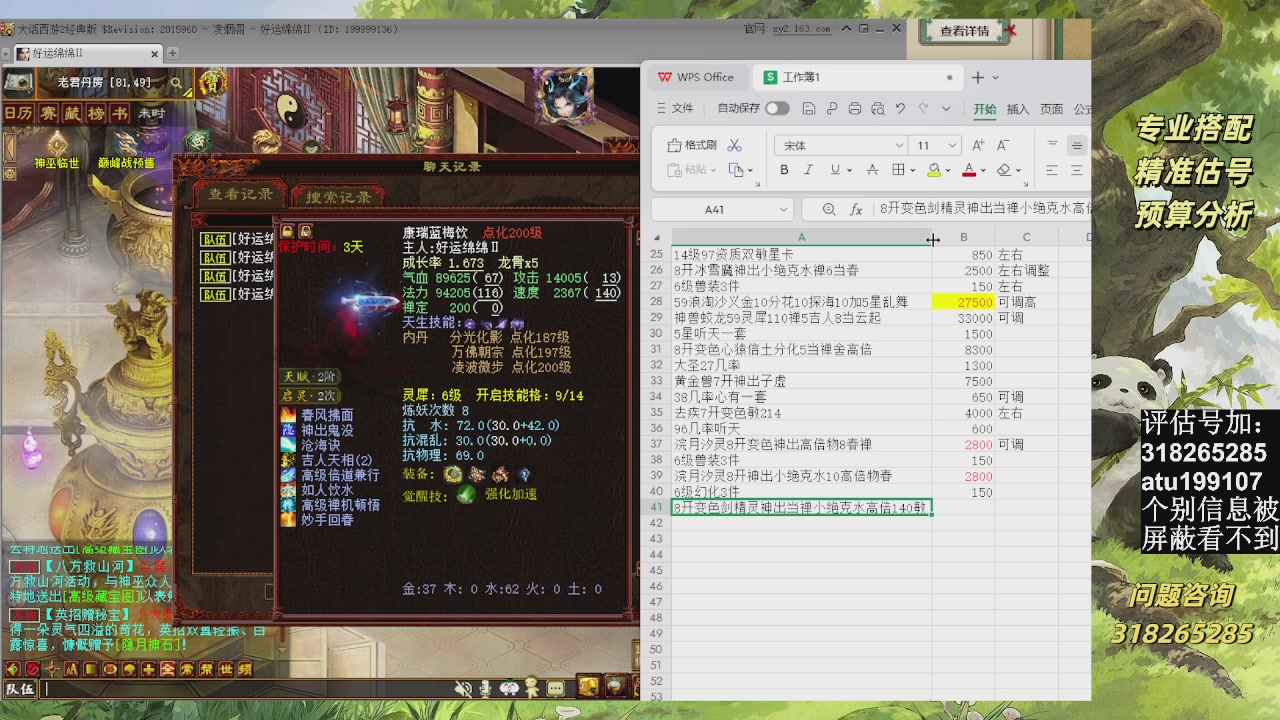The width and height of the screenshot is (1280, 720).
Task: Open the font color dropdown arrow
Action: pyautogui.click(x=982, y=170)
